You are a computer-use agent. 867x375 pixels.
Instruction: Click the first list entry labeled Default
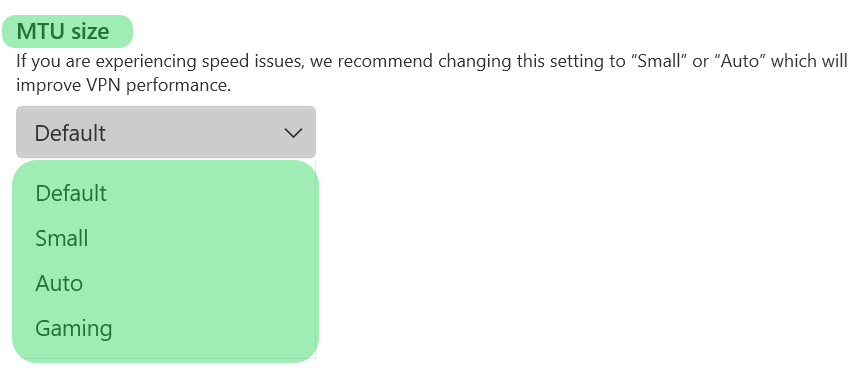tap(165, 194)
